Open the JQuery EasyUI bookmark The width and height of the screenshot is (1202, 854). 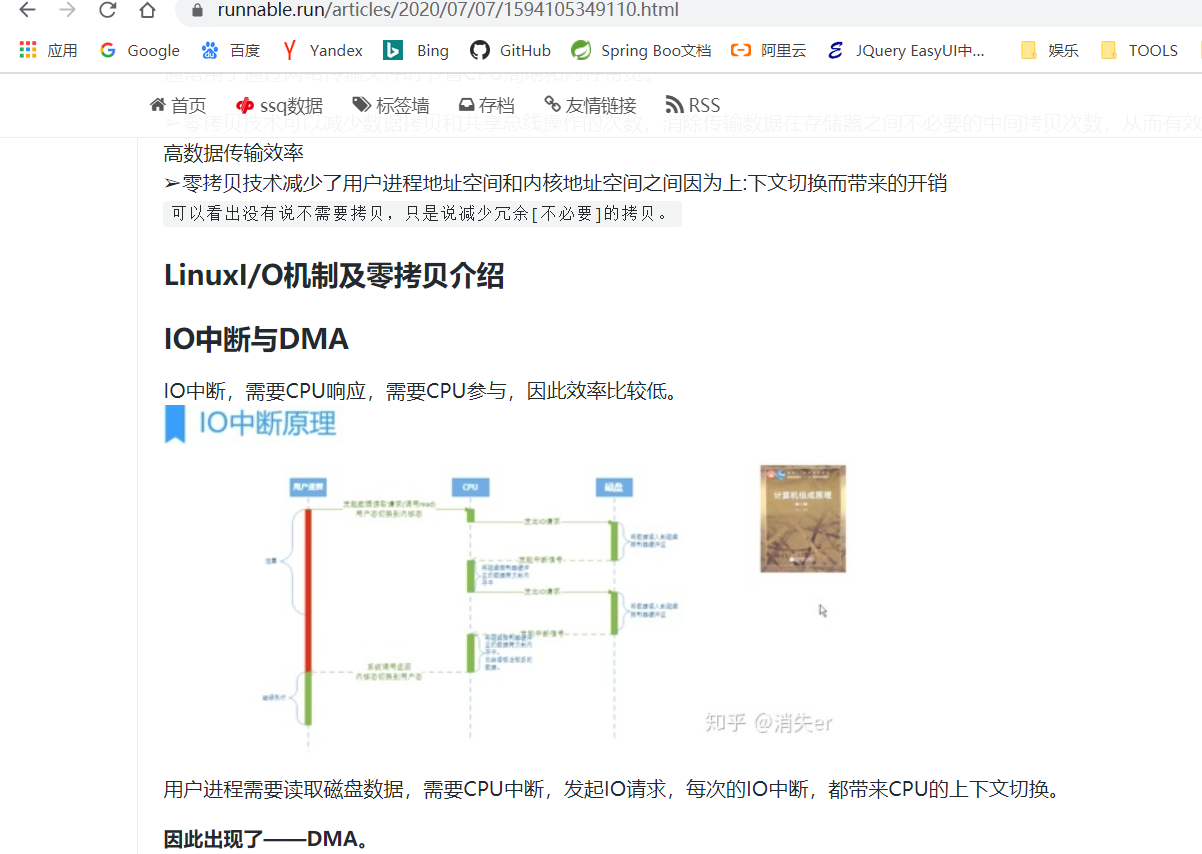click(906, 50)
